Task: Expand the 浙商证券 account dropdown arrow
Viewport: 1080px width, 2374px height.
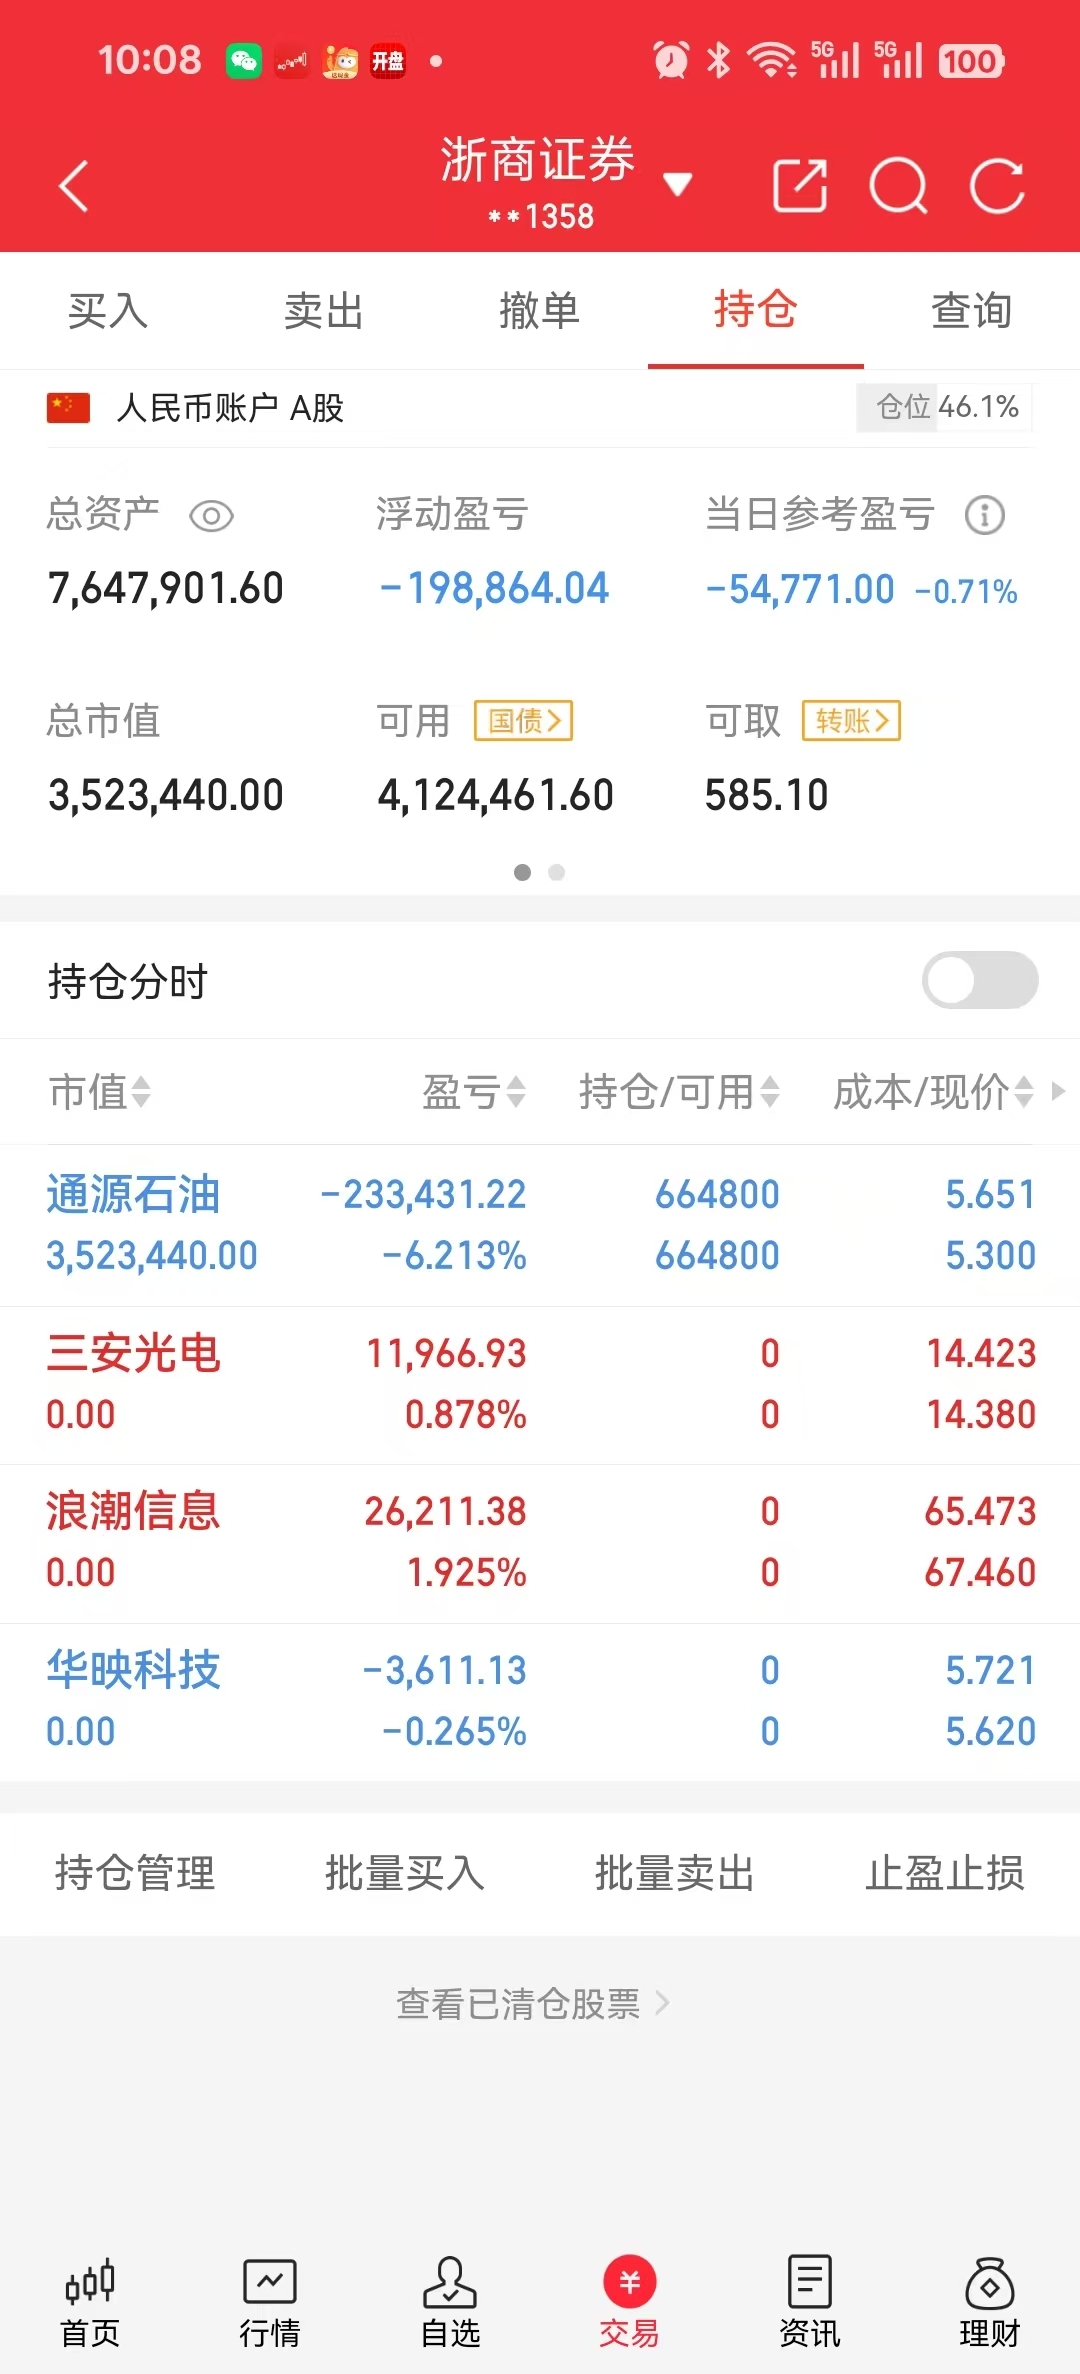Action: pos(677,184)
